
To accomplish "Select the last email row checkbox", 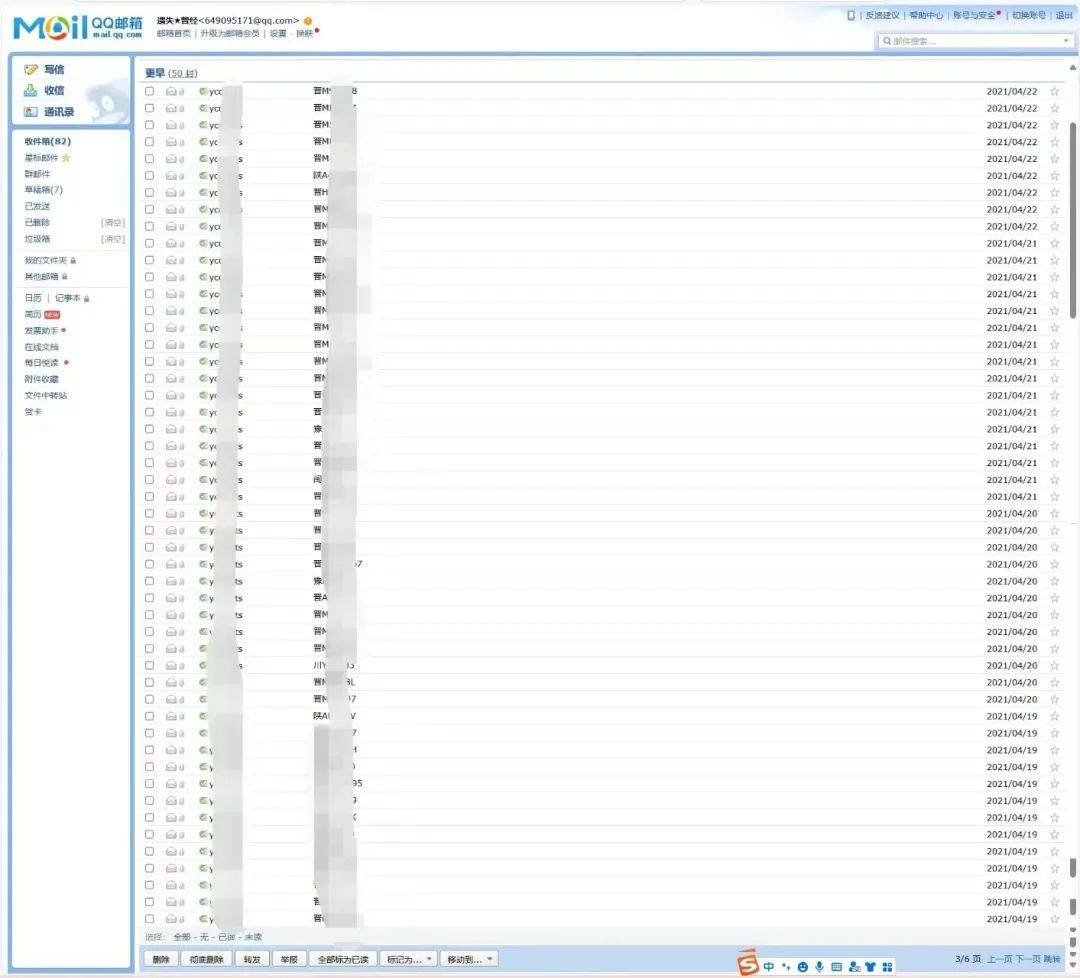I will click(149, 918).
